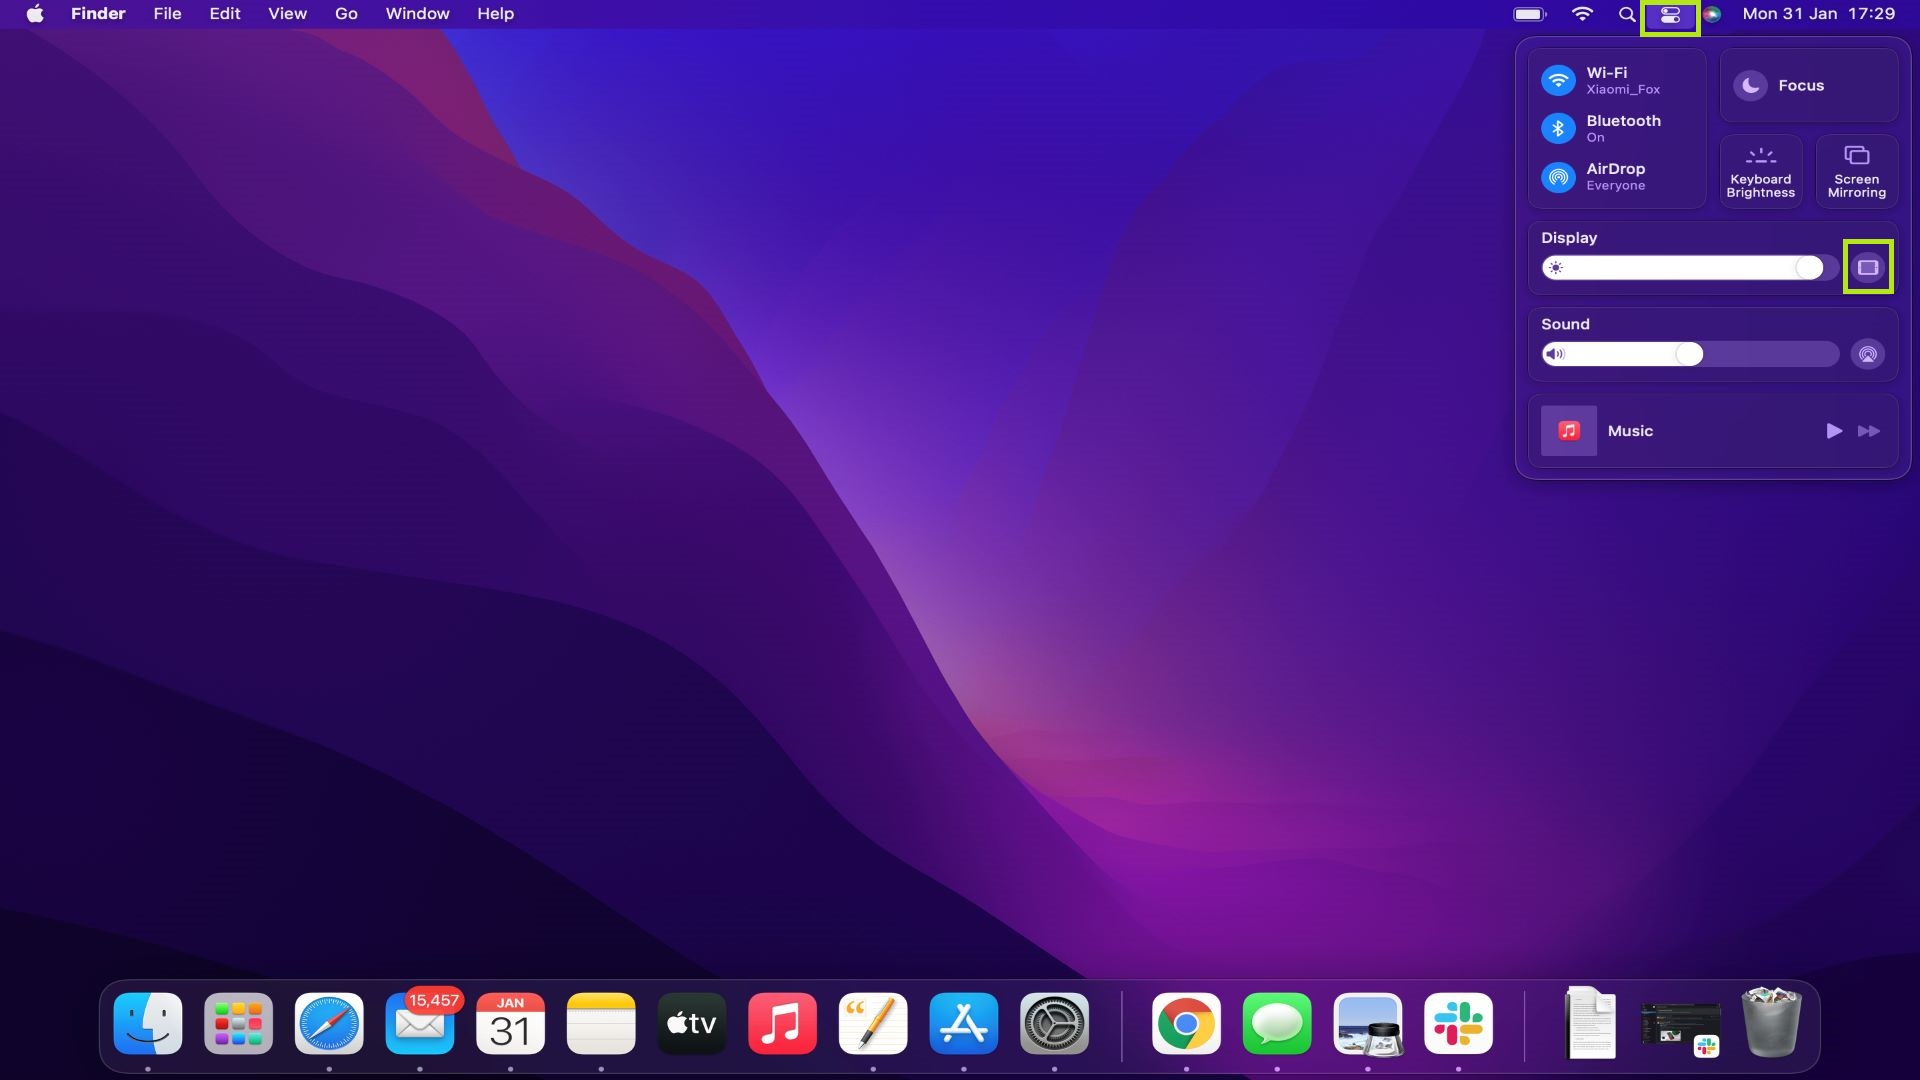Open Slack messaging app
The width and height of the screenshot is (1920, 1080).
(x=1458, y=1023)
